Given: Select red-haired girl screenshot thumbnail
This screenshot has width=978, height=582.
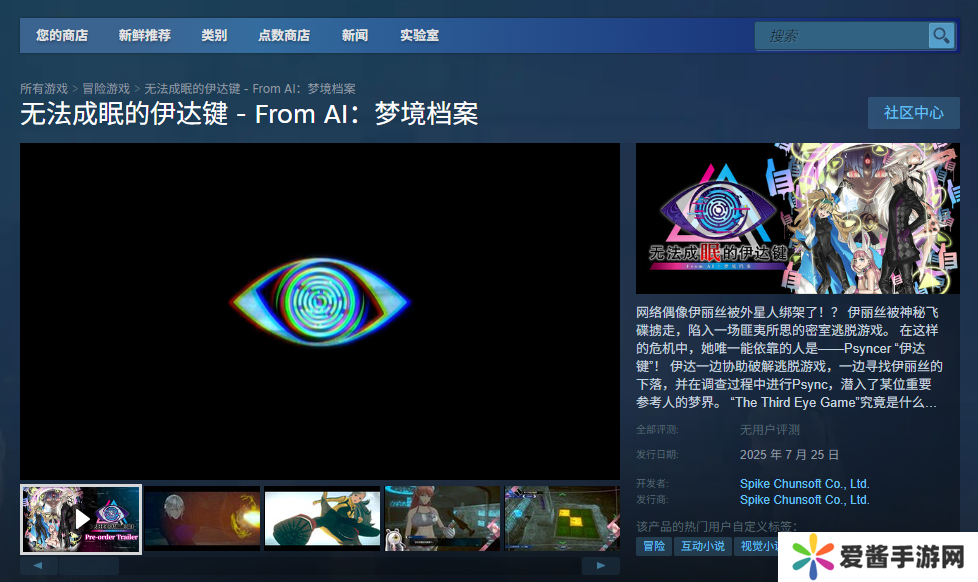Looking at the screenshot, I should click(x=442, y=519).
